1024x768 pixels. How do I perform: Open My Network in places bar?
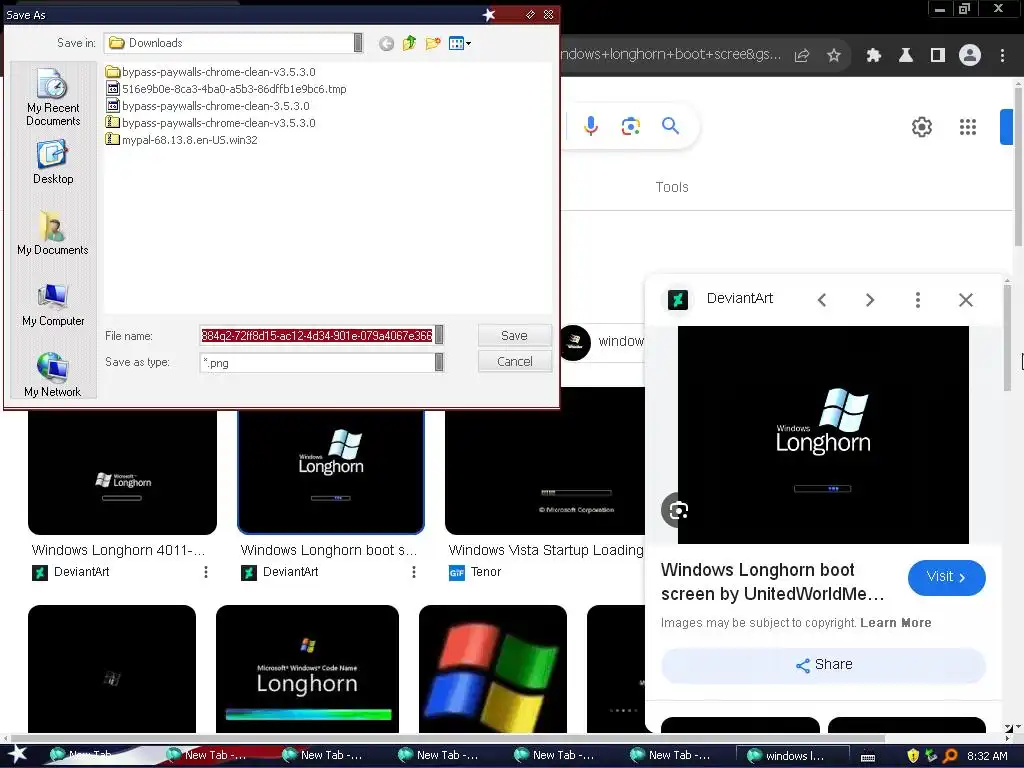(53, 375)
